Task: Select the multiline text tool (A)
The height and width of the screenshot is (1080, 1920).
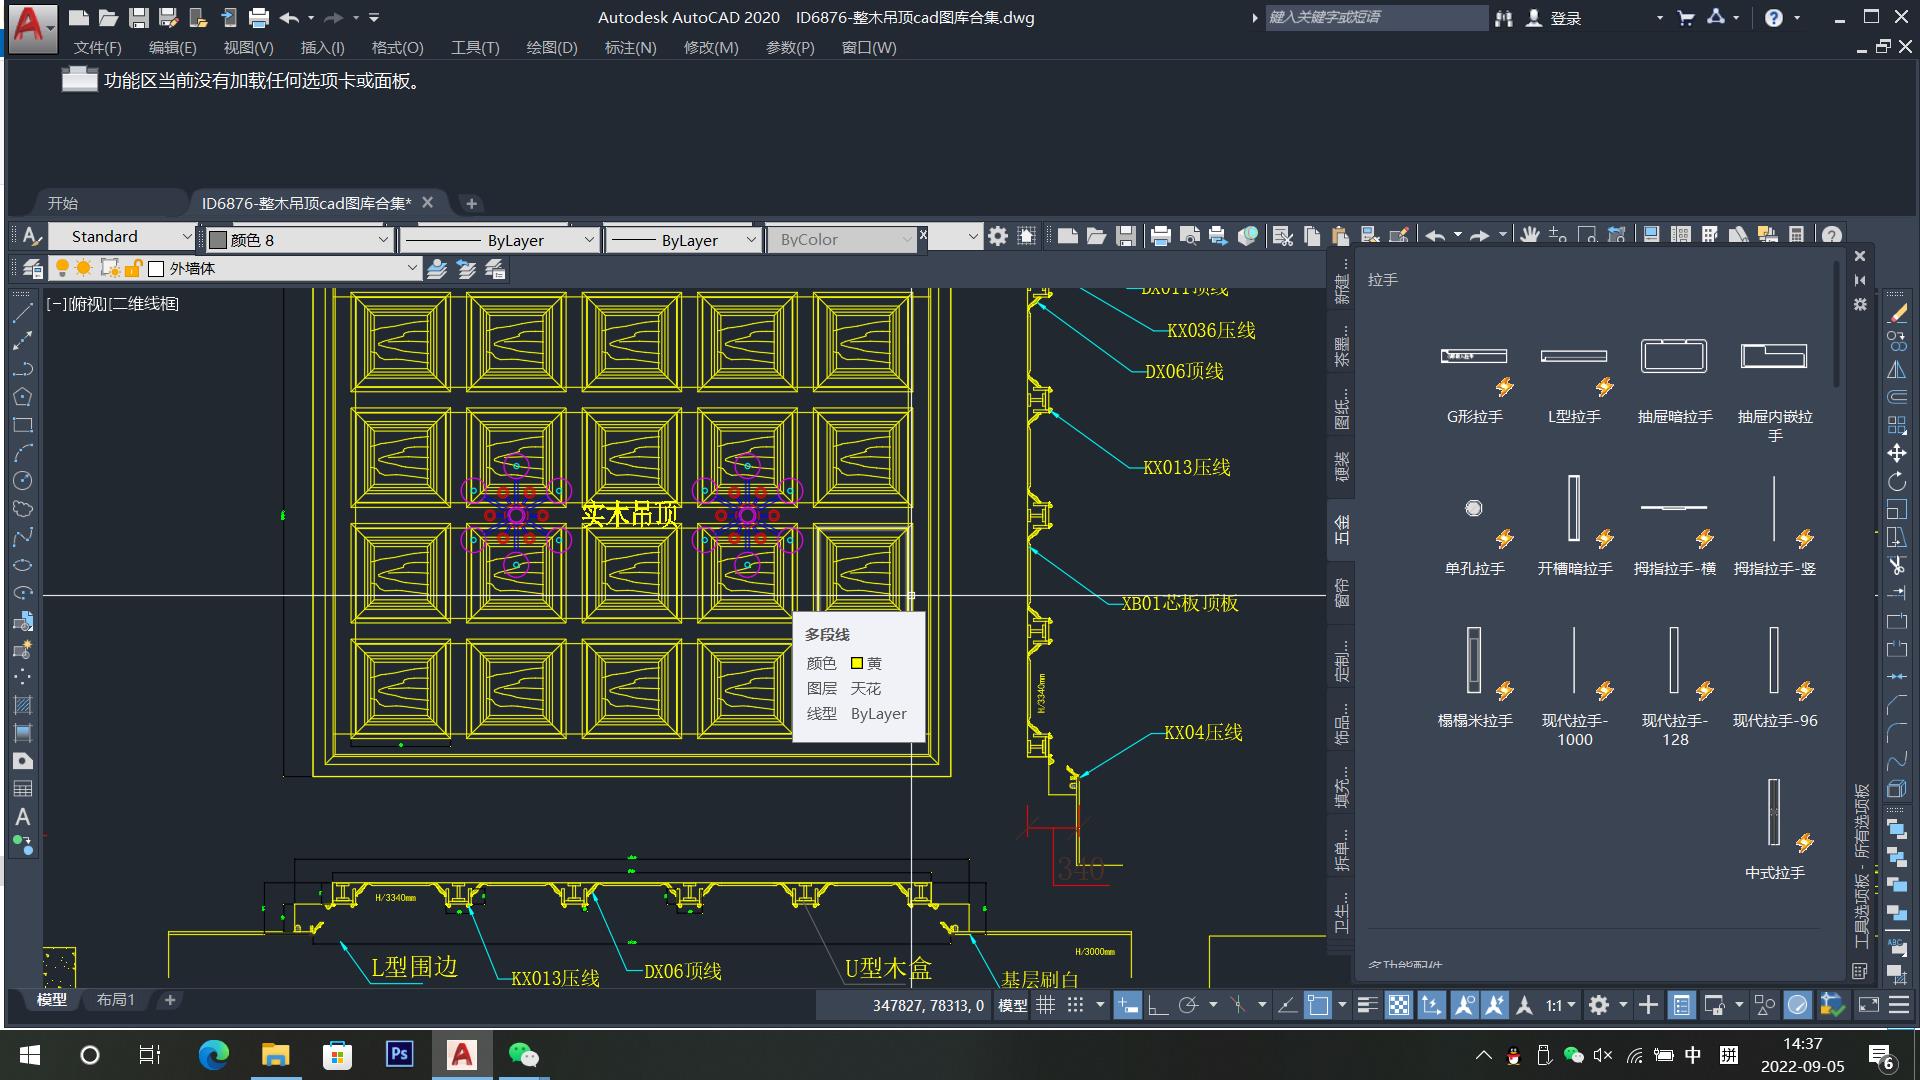Action: pos(22,817)
